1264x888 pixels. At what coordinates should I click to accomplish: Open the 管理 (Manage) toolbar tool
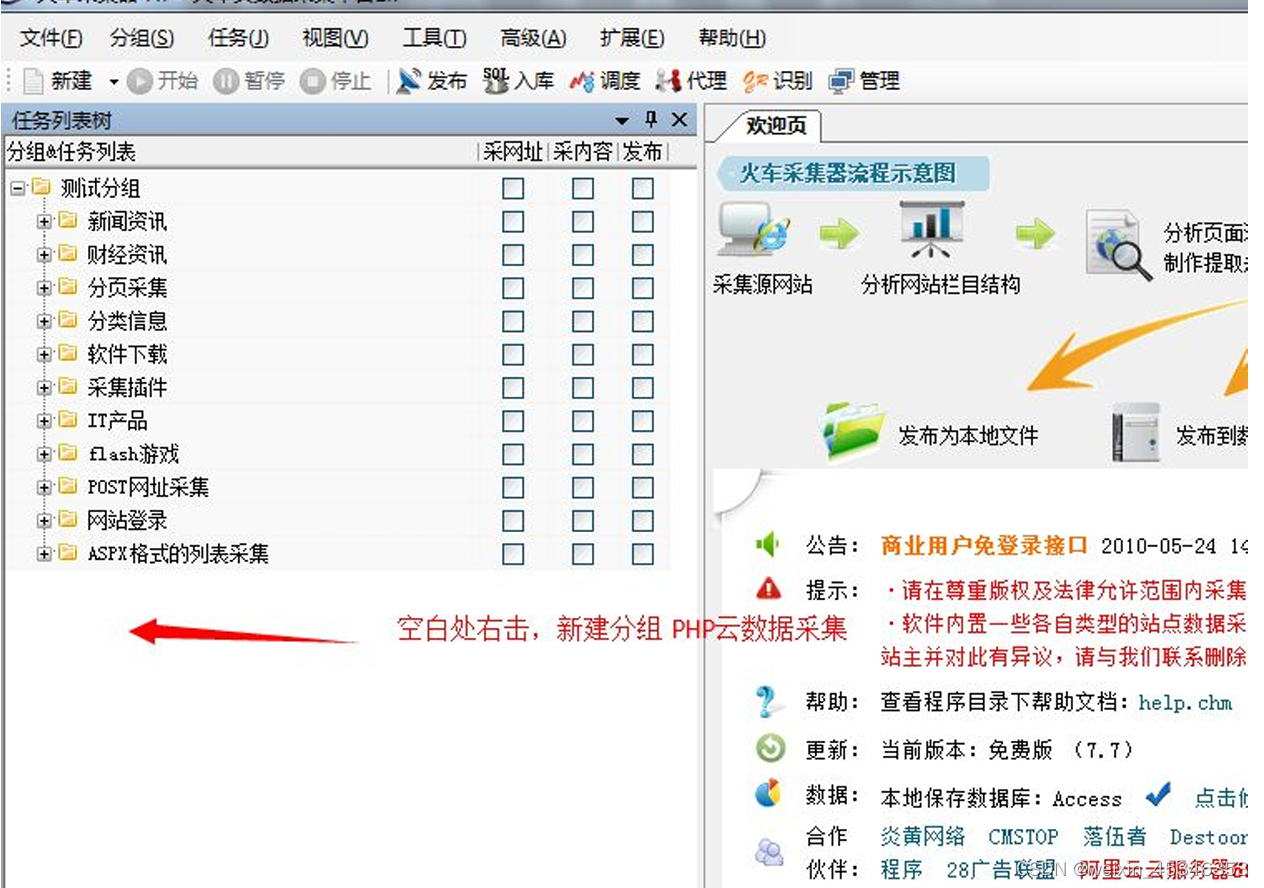click(x=865, y=81)
